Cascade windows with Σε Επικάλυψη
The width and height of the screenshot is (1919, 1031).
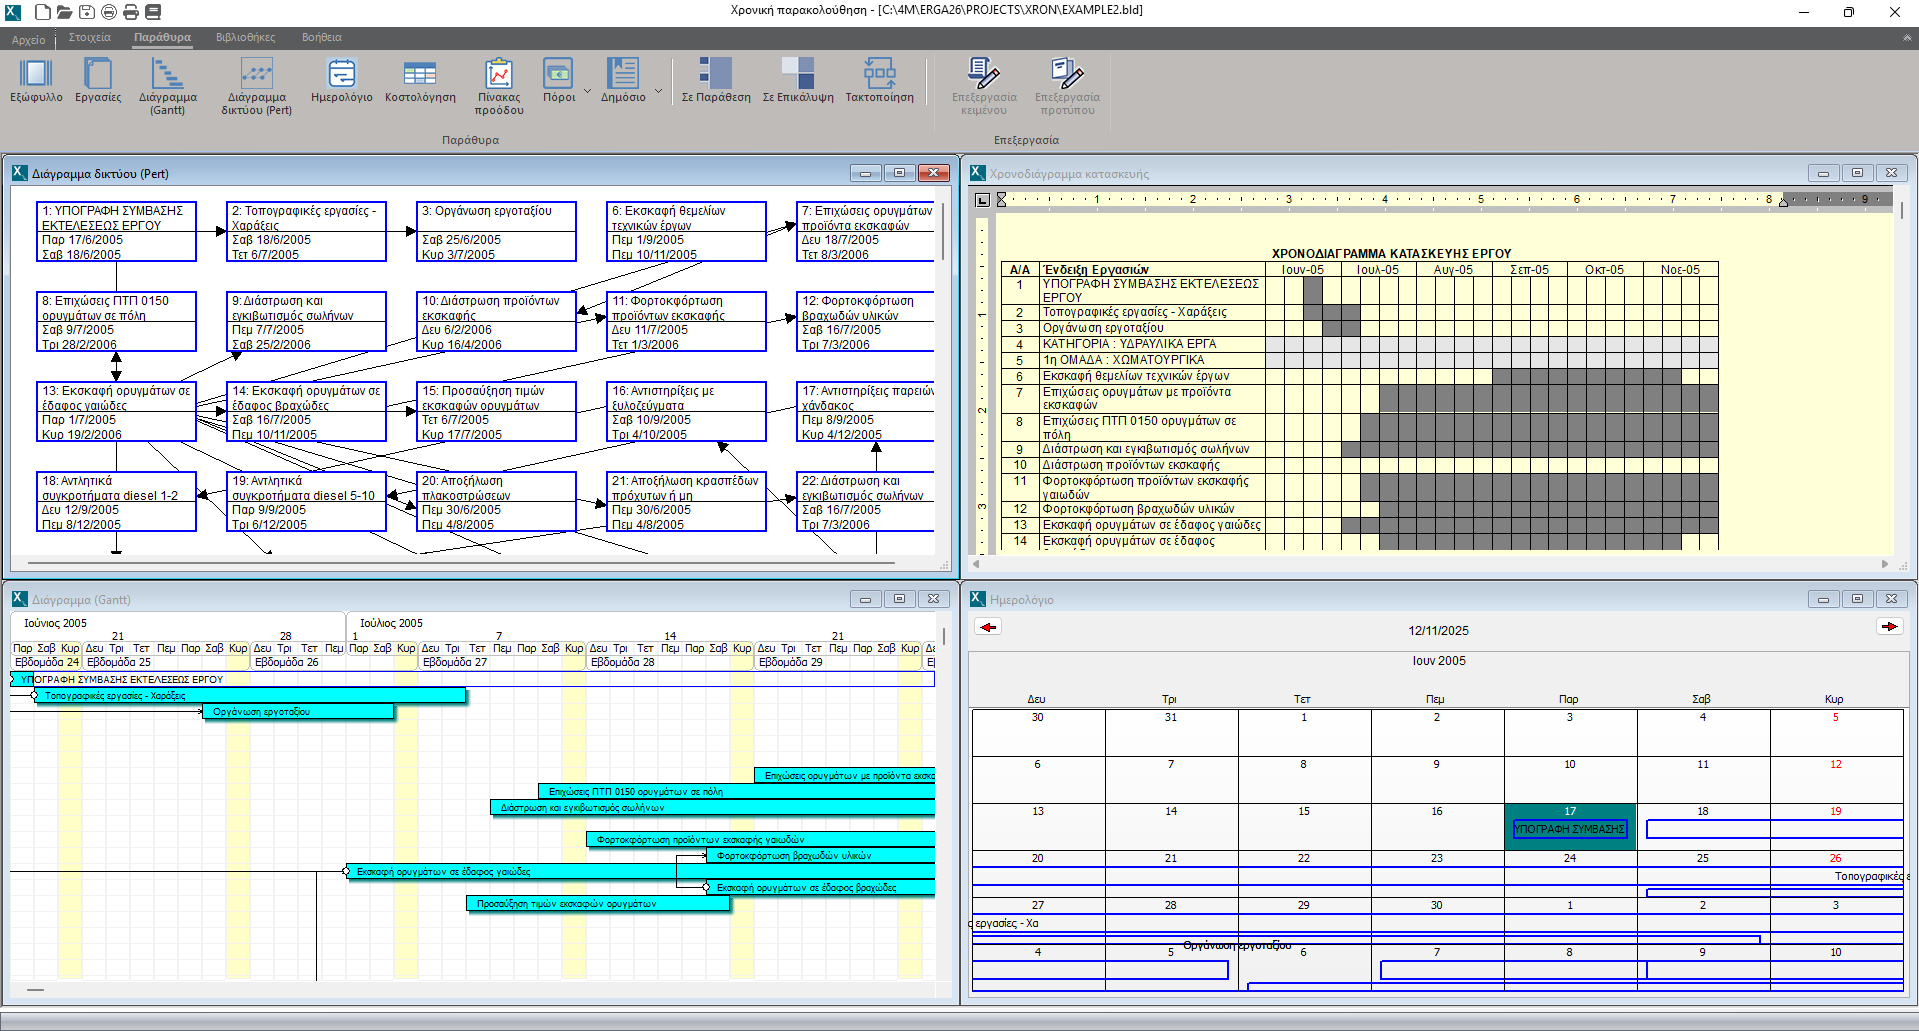(x=797, y=80)
